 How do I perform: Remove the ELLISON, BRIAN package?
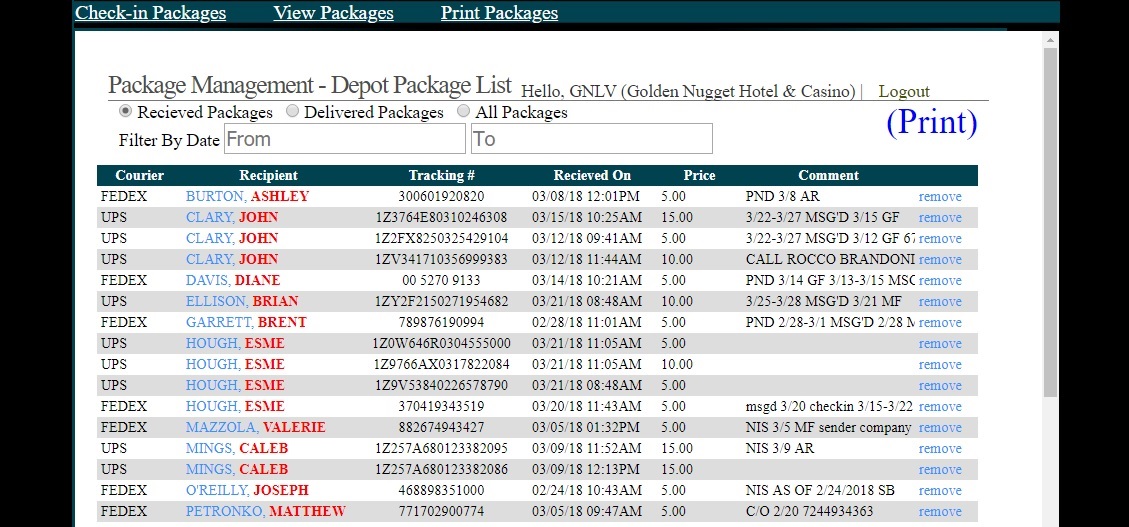(940, 302)
